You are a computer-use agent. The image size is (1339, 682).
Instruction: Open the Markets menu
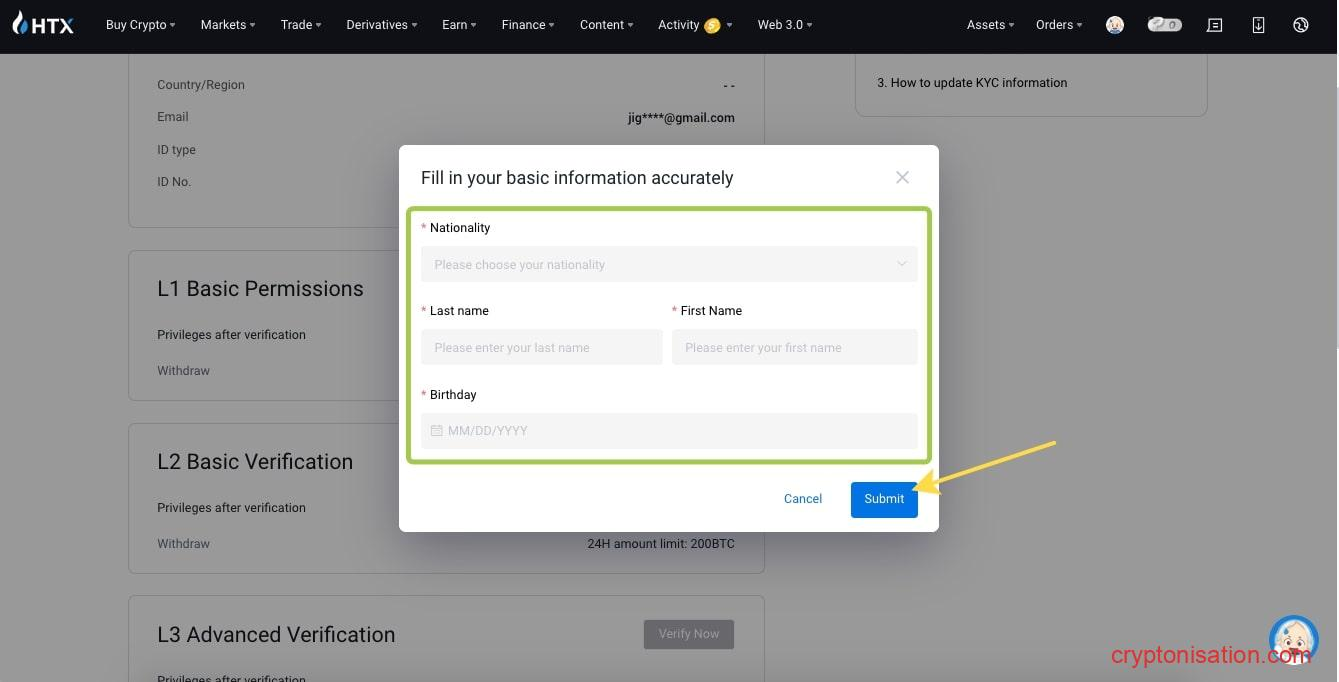point(227,25)
